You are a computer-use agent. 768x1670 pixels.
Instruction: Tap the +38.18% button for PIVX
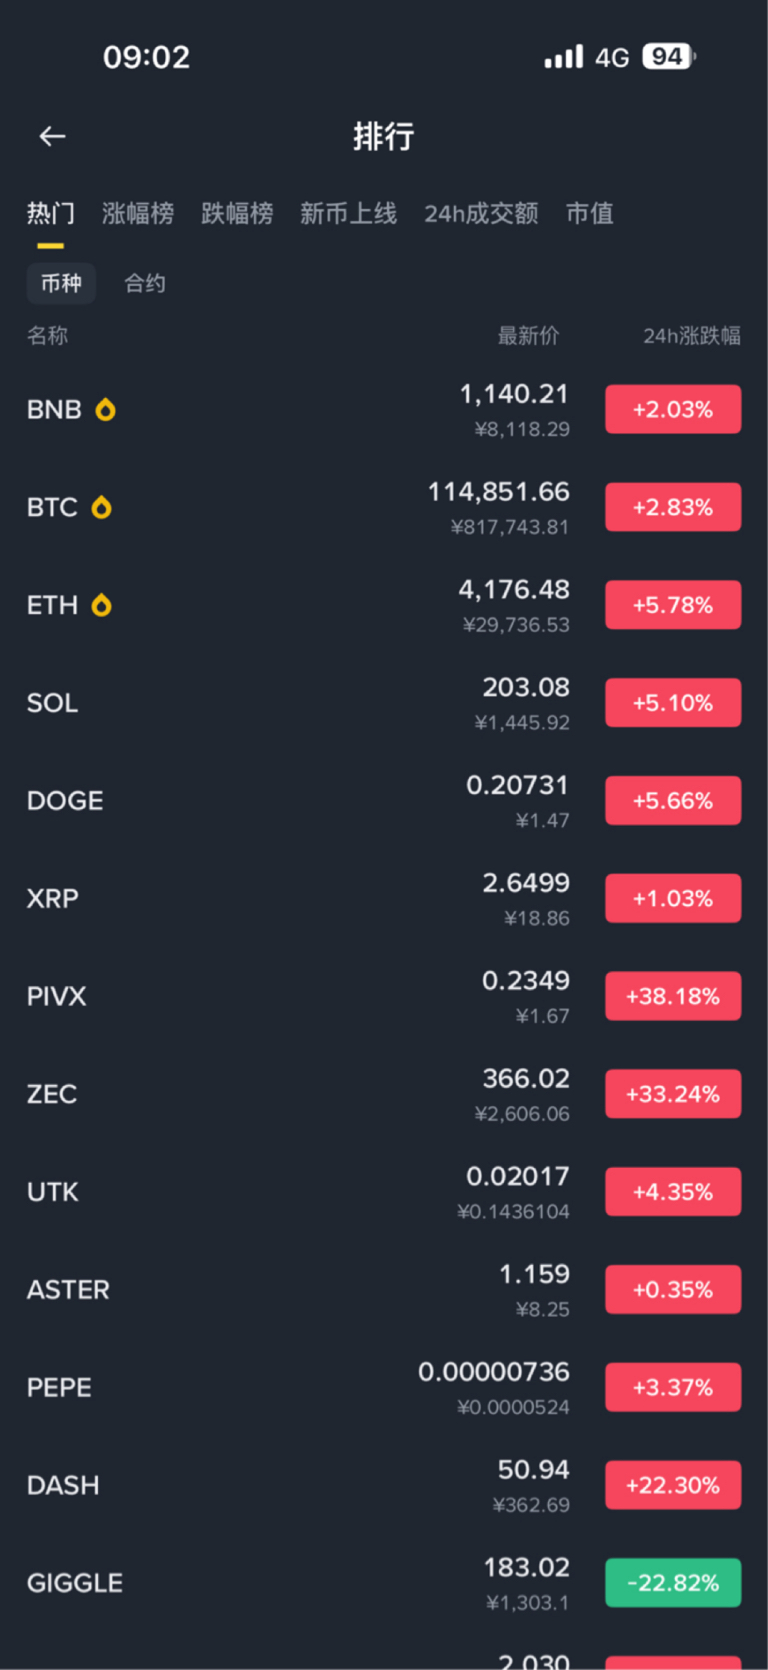click(x=673, y=996)
